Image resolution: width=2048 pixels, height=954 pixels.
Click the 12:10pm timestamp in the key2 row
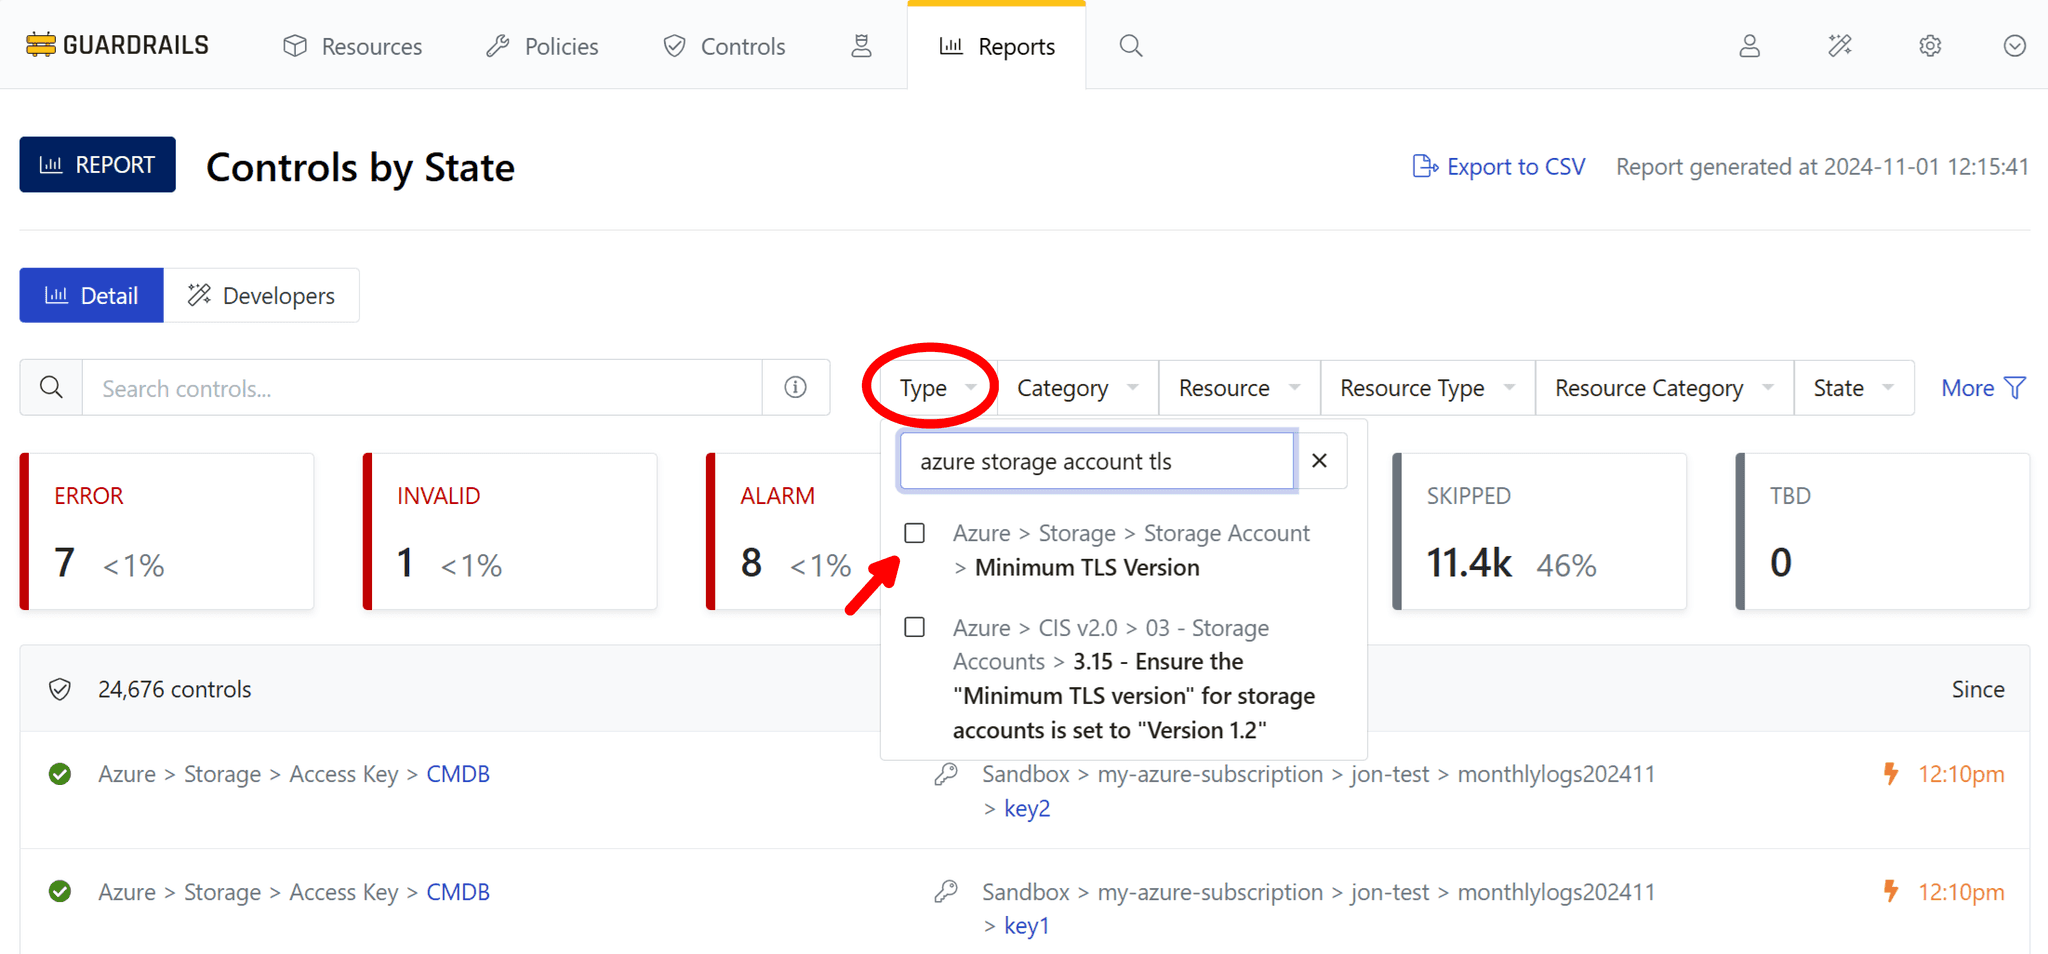(1961, 774)
